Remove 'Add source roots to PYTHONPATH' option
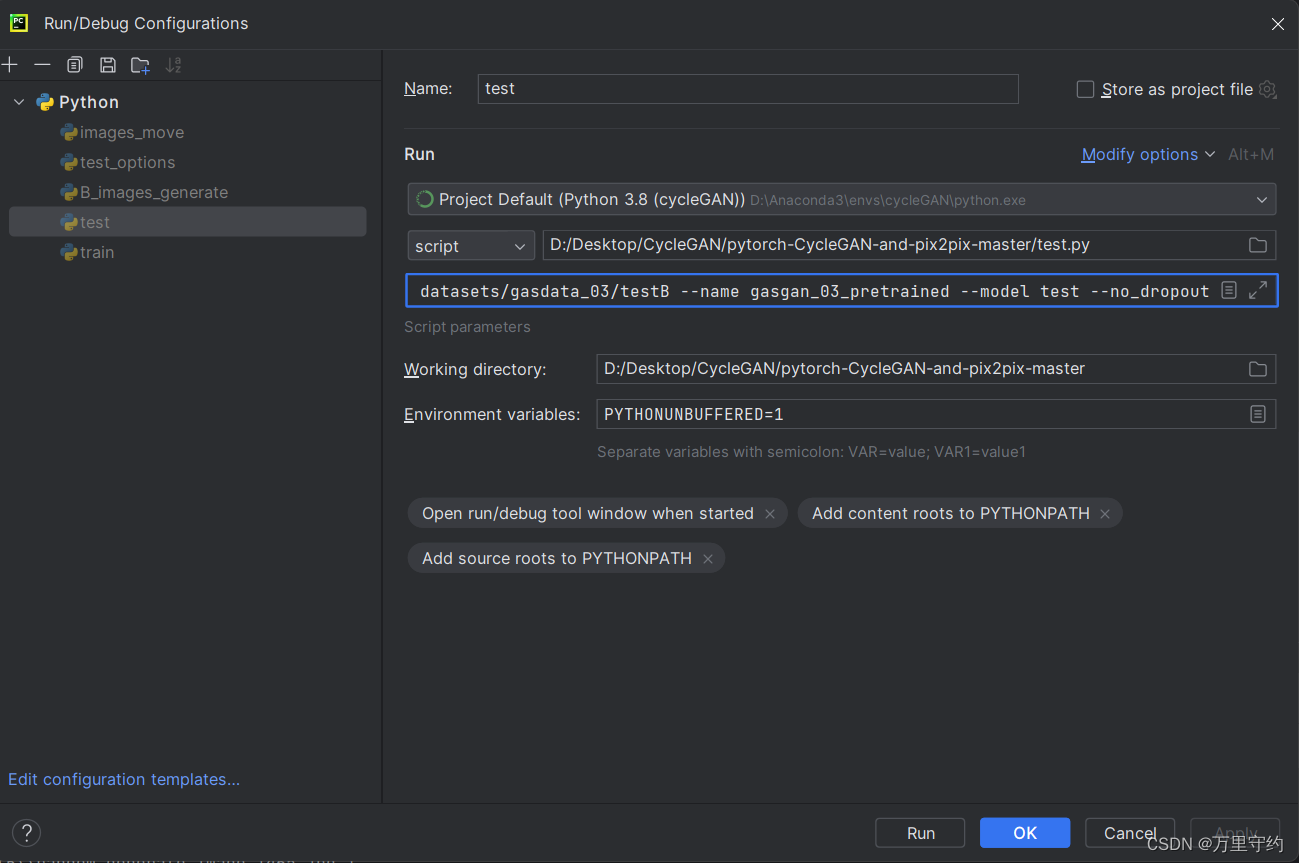1299x863 pixels. pyautogui.click(x=708, y=559)
